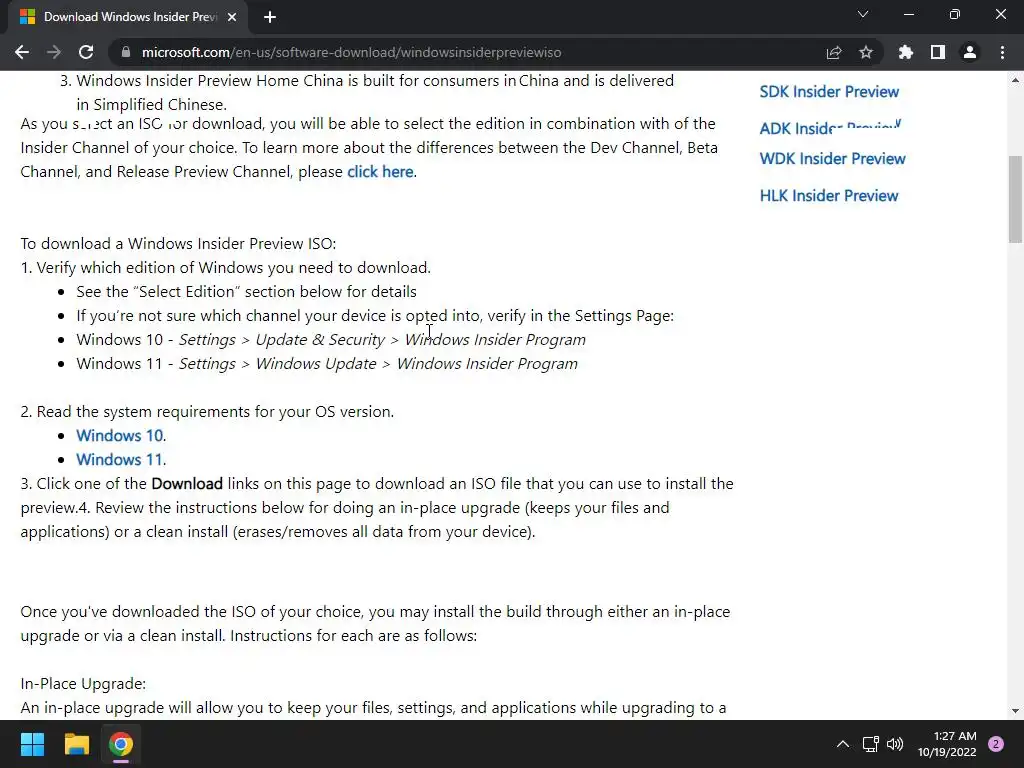The height and width of the screenshot is (768, 1024).
Task: Click the scrollbar up arrow
Action: click(x=1015, y=80)
